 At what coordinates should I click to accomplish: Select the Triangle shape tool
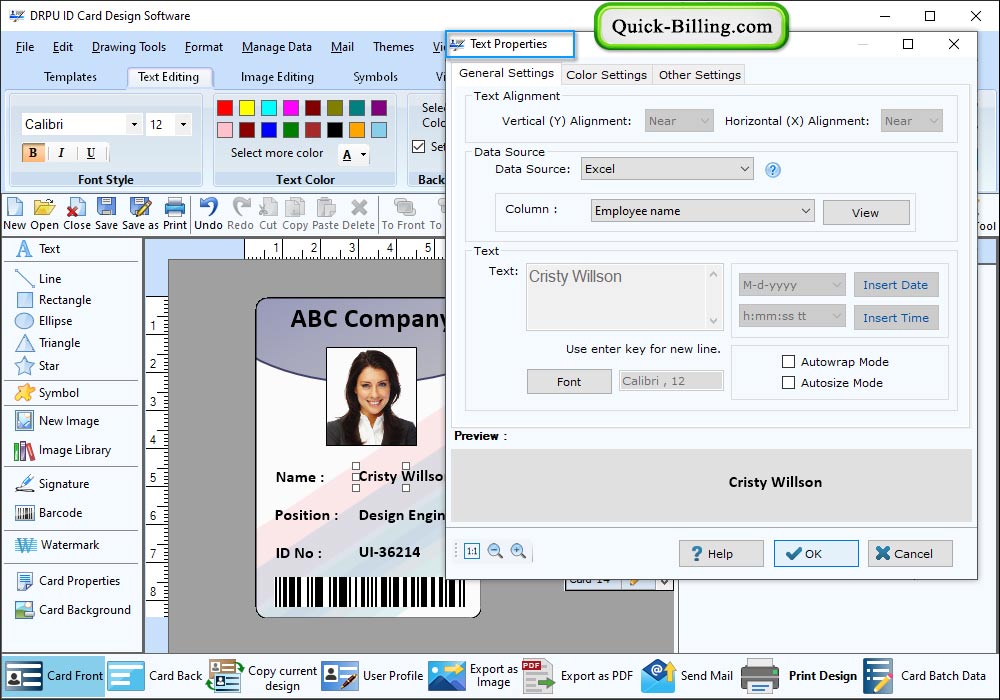pyautogui.click(x=48, y=342)
